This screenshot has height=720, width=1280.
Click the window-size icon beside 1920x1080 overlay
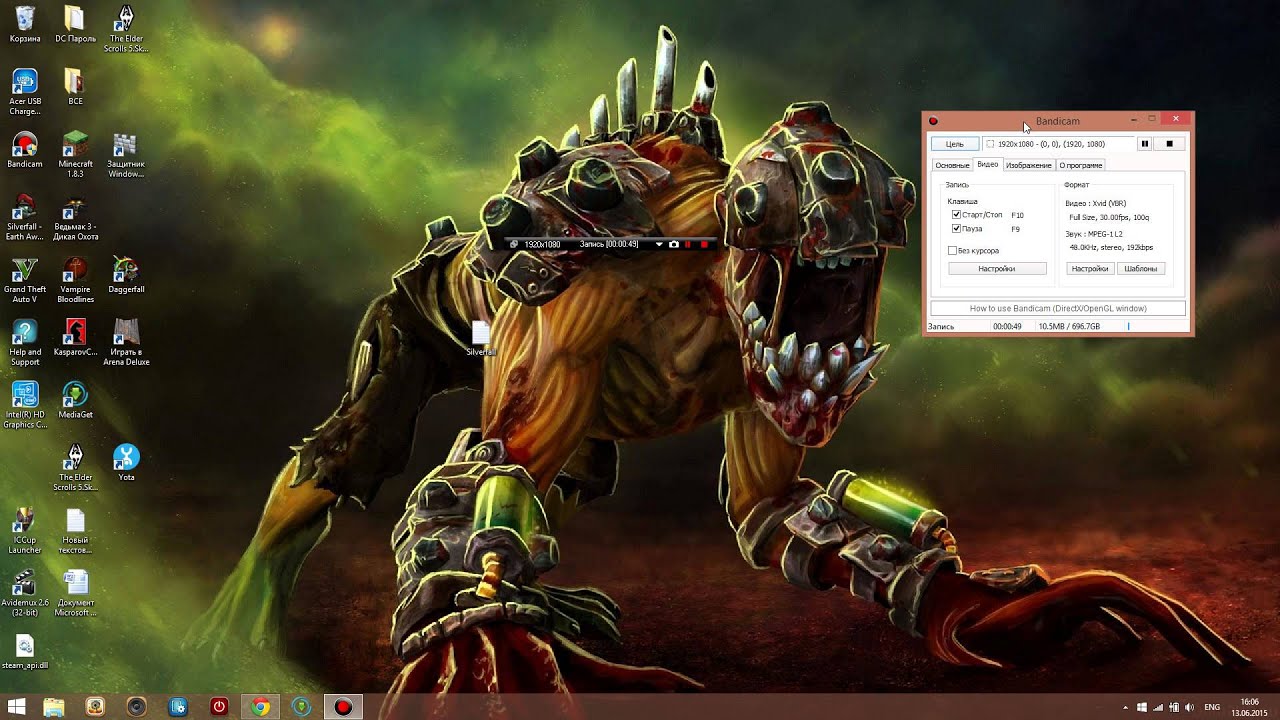pos(514,244)
